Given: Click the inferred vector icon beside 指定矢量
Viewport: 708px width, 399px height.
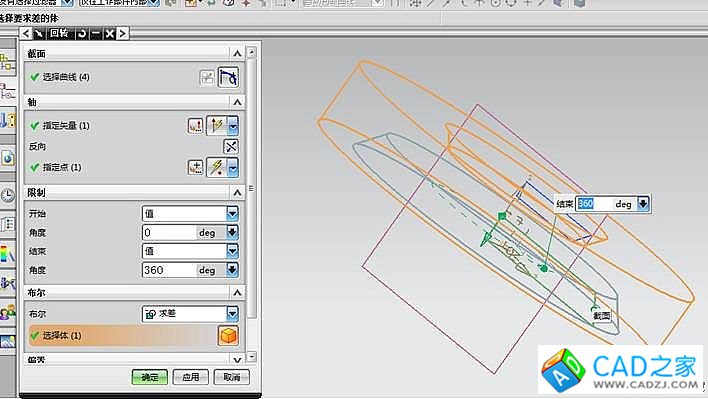Looking at the screenshot, I should [x=217, y=125].
